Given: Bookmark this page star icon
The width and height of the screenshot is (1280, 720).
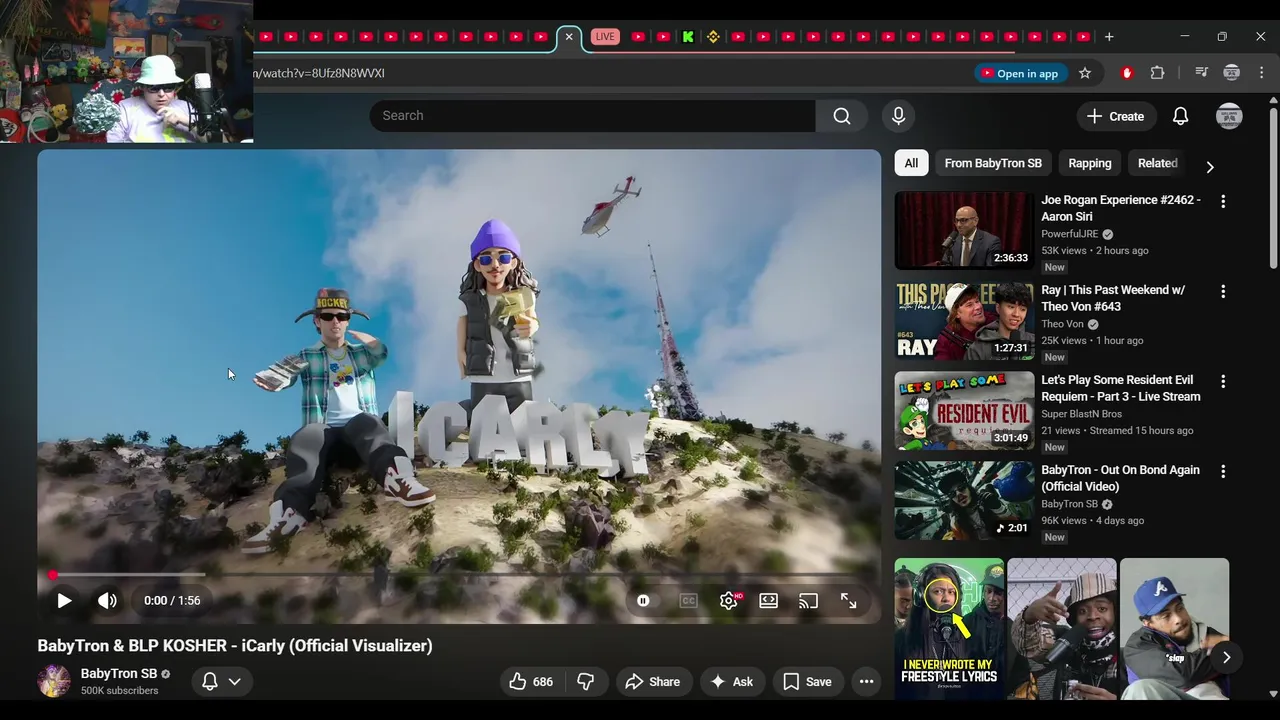Looking at the screenshot, I should pyautogui.click(x=1085, y=73).
